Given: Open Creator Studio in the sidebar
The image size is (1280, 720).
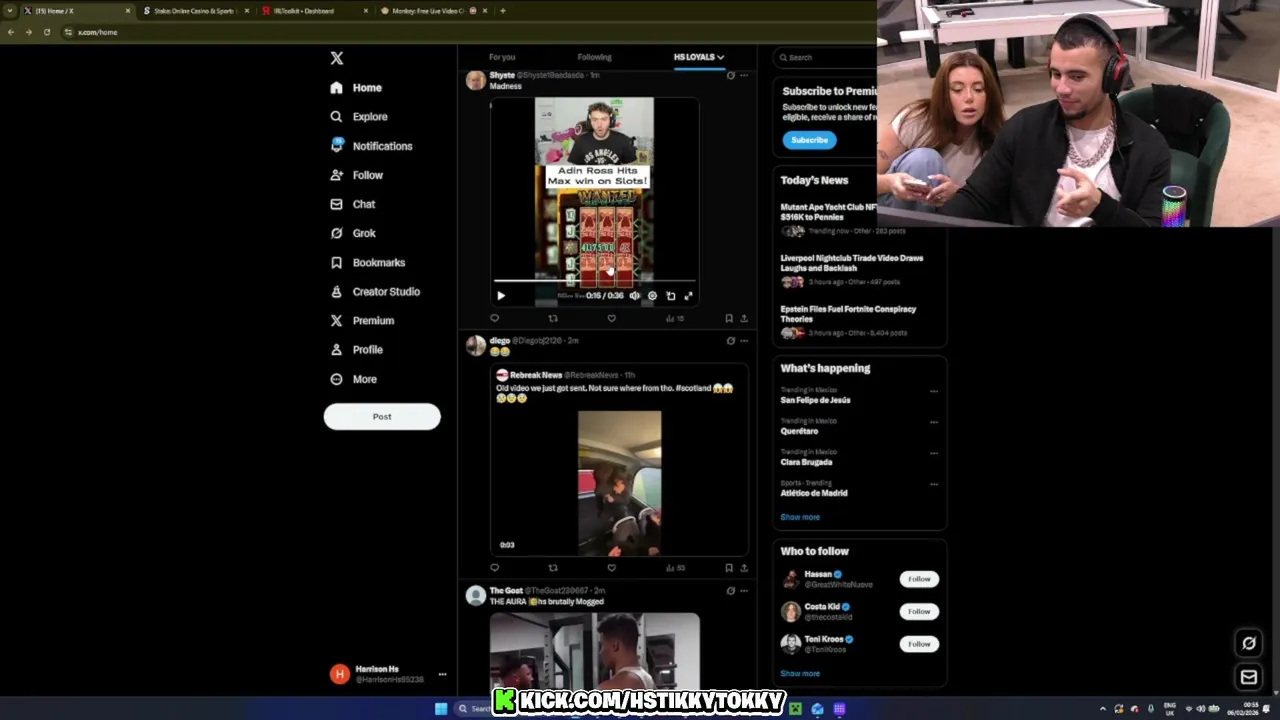Looking at the screenshot, I should click(x=375, y=291).
